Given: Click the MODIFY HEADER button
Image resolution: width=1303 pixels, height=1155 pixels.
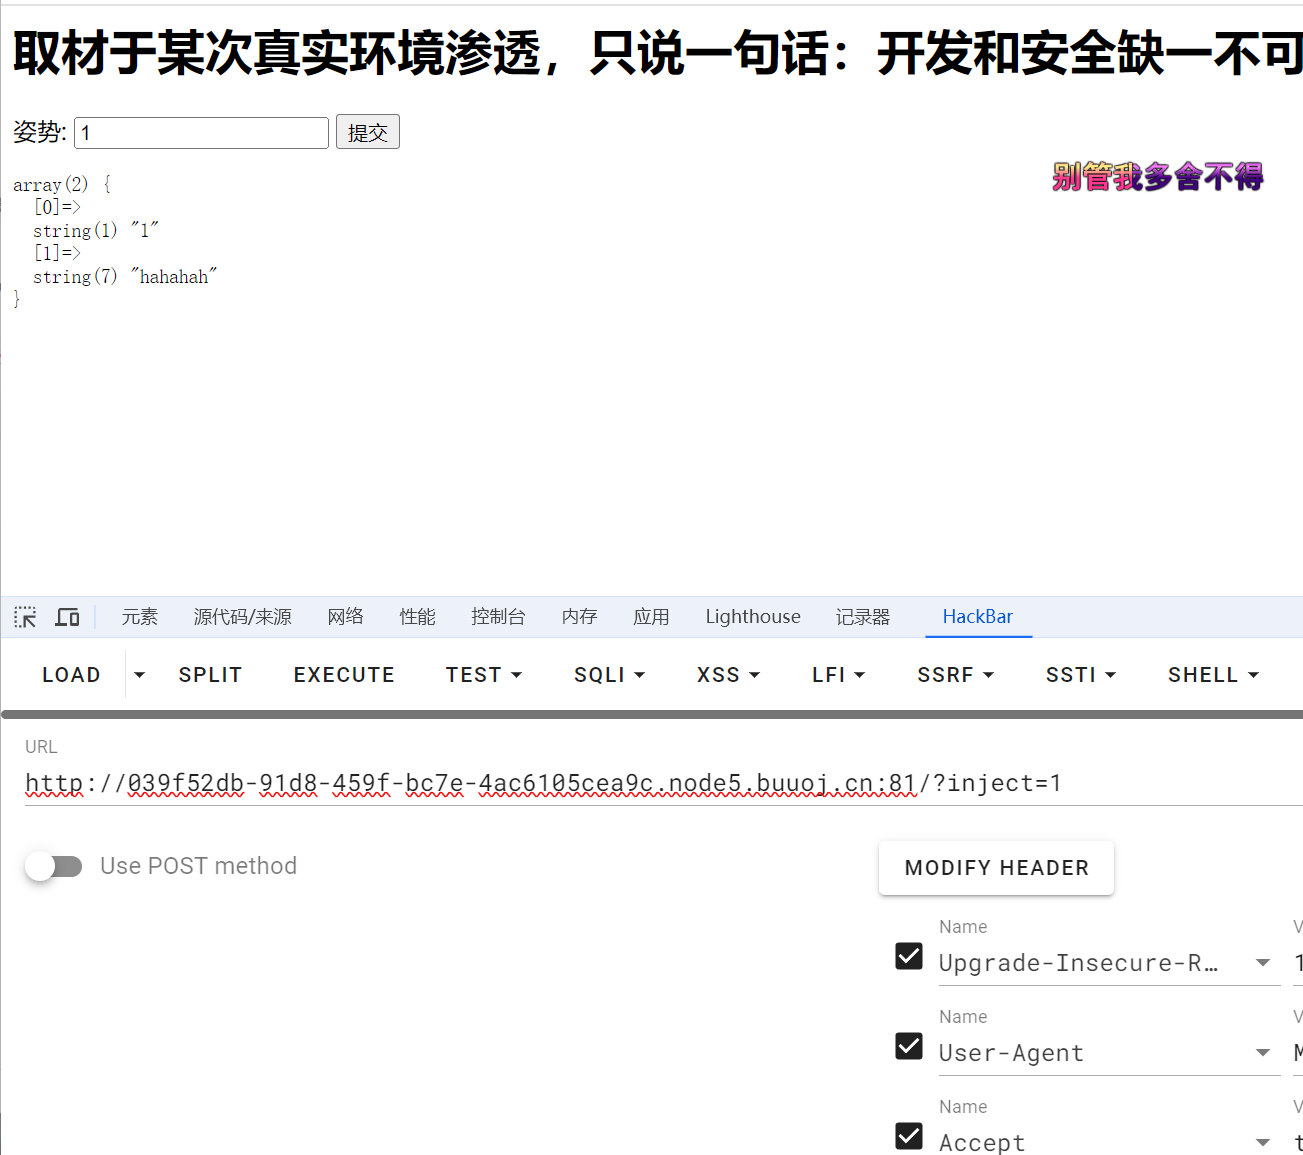Looking at the screenshot, I should pos(996,868).
